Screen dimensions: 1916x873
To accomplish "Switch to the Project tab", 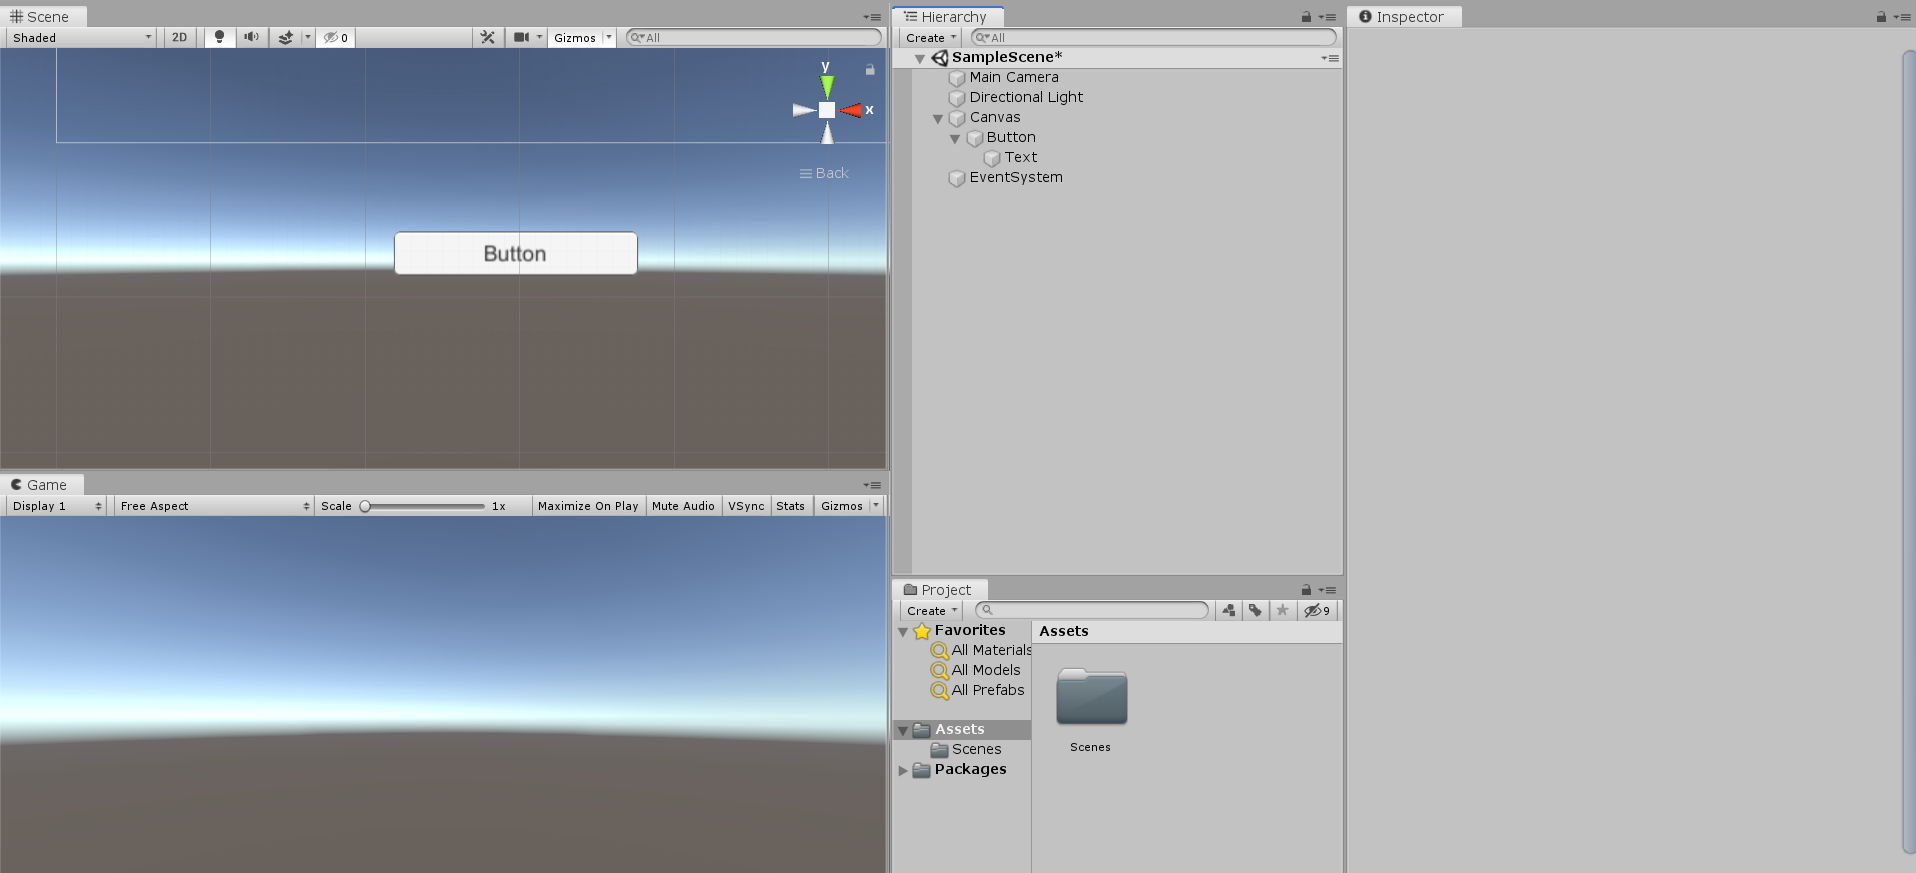I will click(938, 590).
